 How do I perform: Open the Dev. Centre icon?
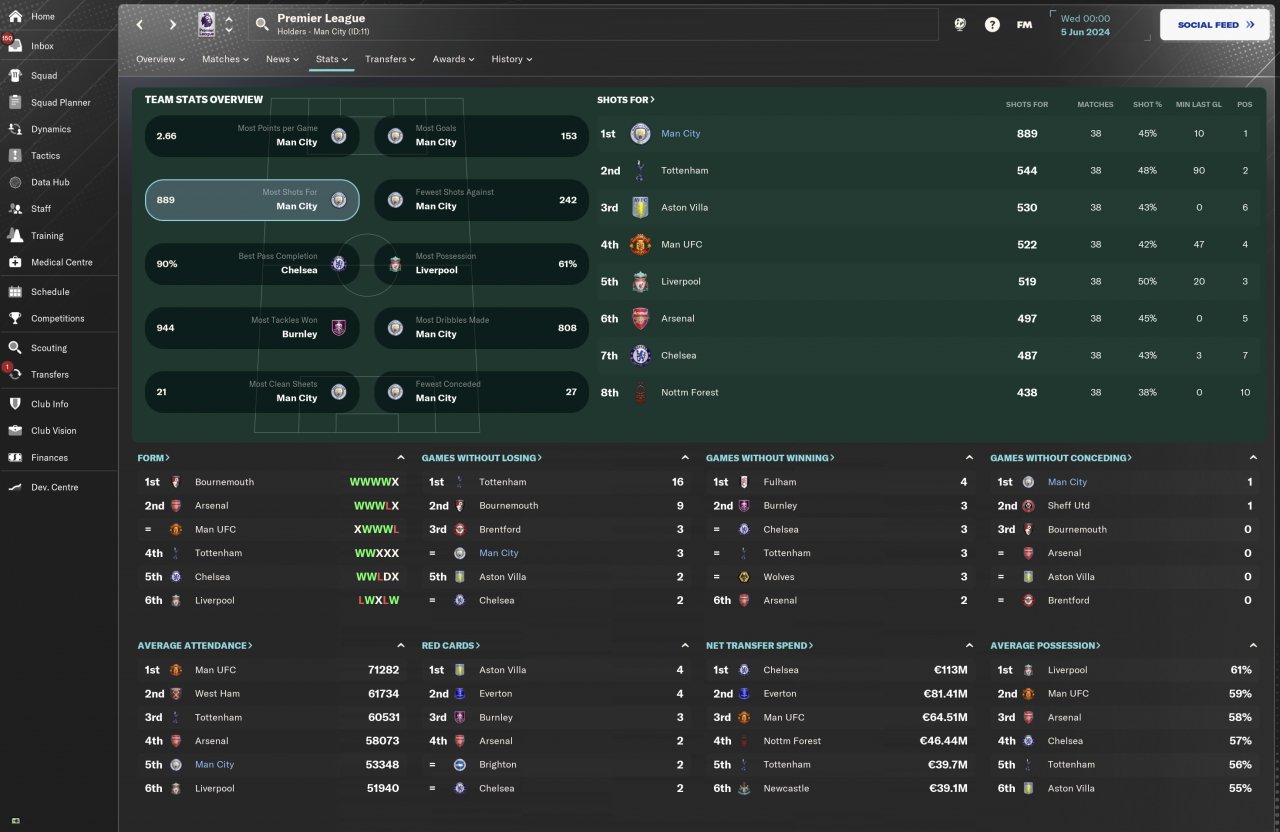(15, 487)
